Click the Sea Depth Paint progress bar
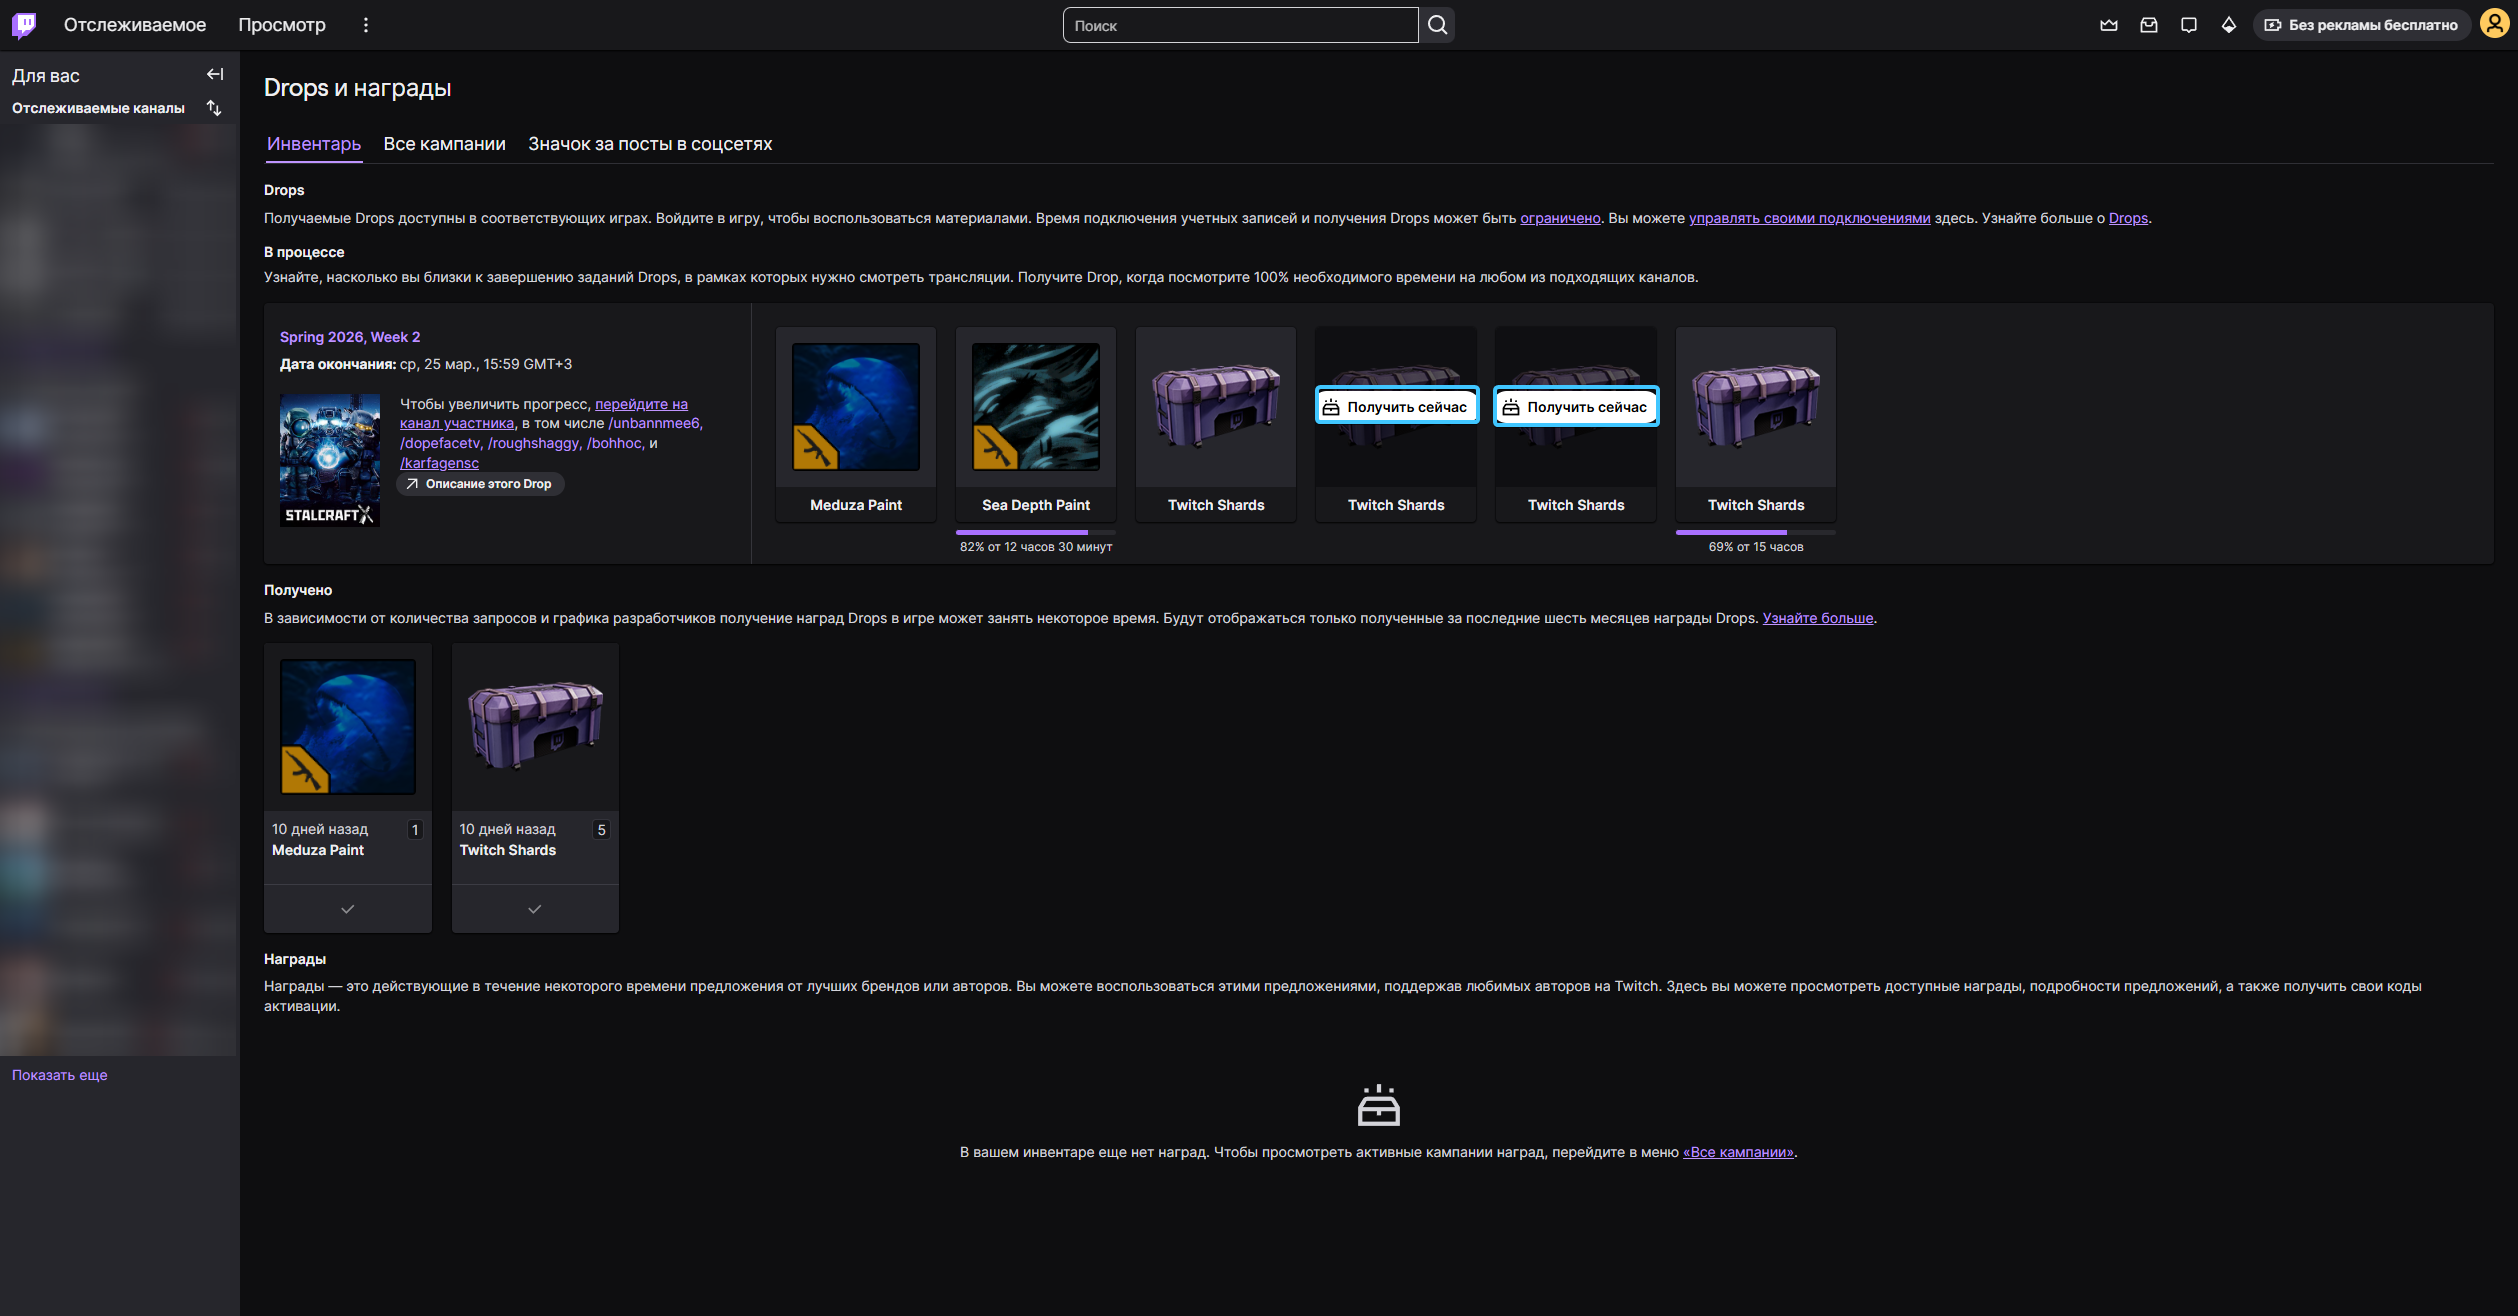This screenshot has height=1316, width=2518. pyautogui.click(x=1035, y=532)
